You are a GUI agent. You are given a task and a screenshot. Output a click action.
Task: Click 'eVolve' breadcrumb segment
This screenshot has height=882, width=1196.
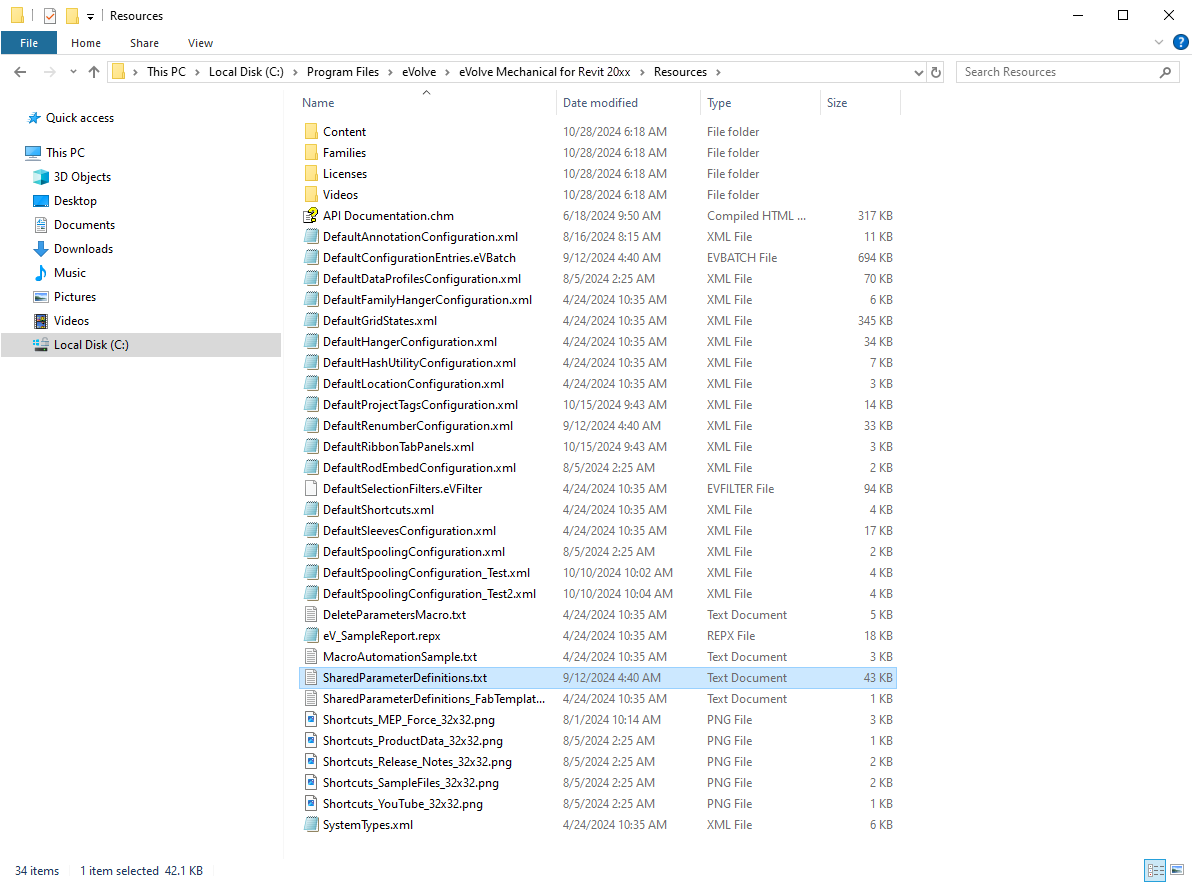[x=419, y=72]
